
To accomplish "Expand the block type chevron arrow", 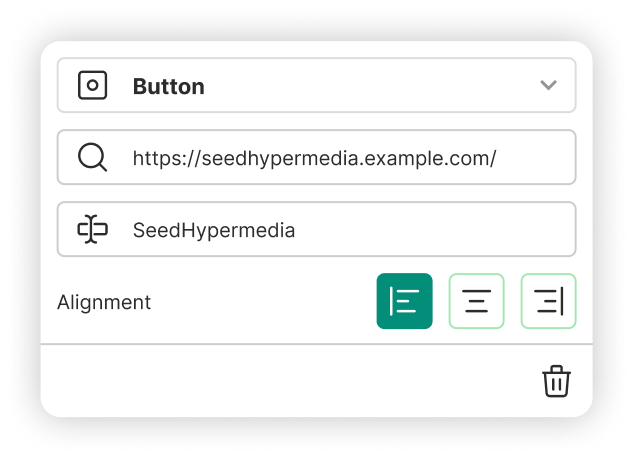I will (548, 86).
